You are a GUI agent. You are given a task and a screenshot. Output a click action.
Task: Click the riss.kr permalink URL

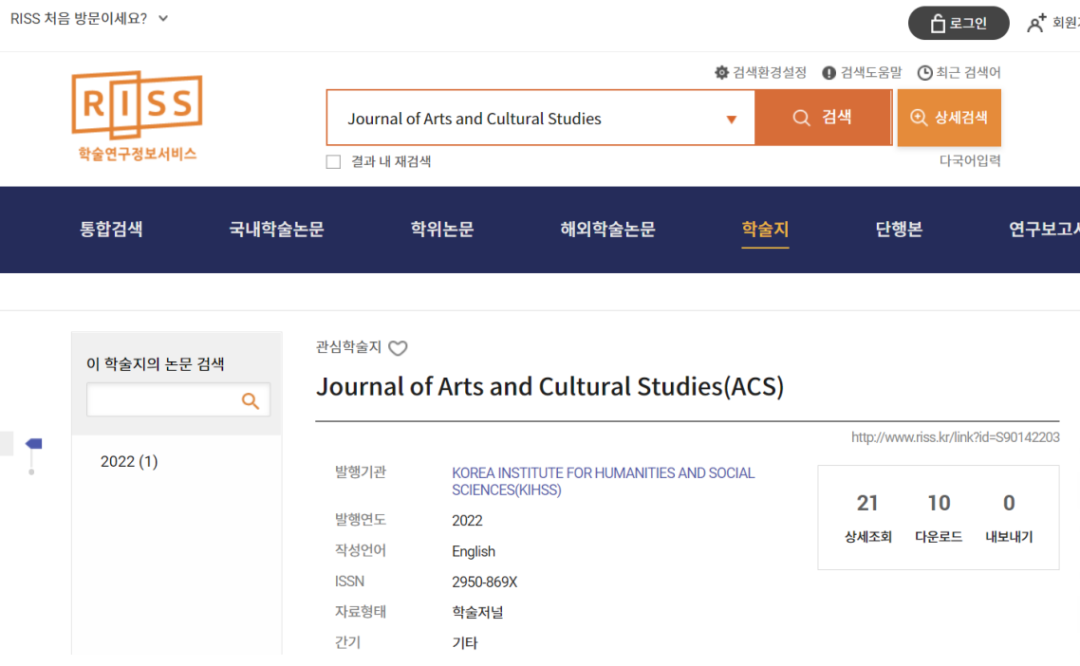[955, 437]
